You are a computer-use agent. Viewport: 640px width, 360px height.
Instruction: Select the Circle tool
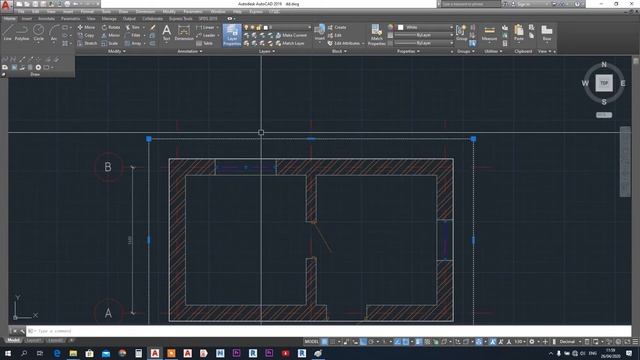point(38,32)
